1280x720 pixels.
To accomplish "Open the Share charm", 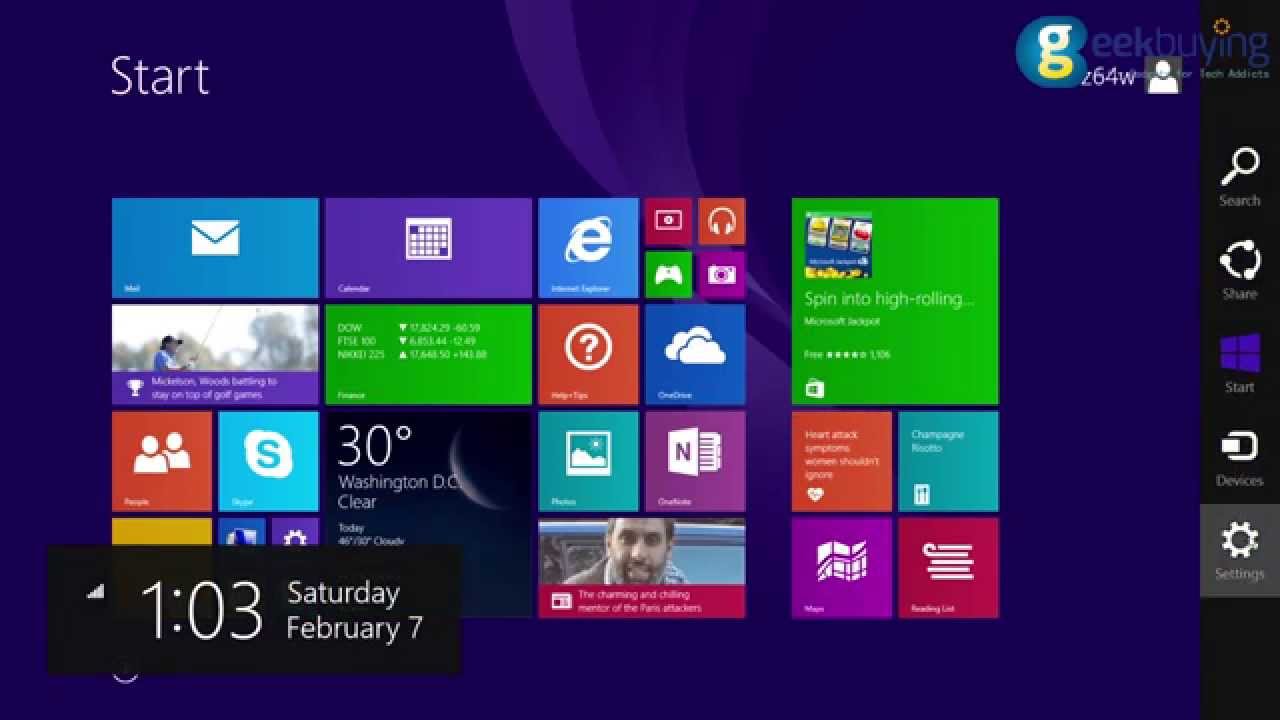I will [x=1240, y=270].
